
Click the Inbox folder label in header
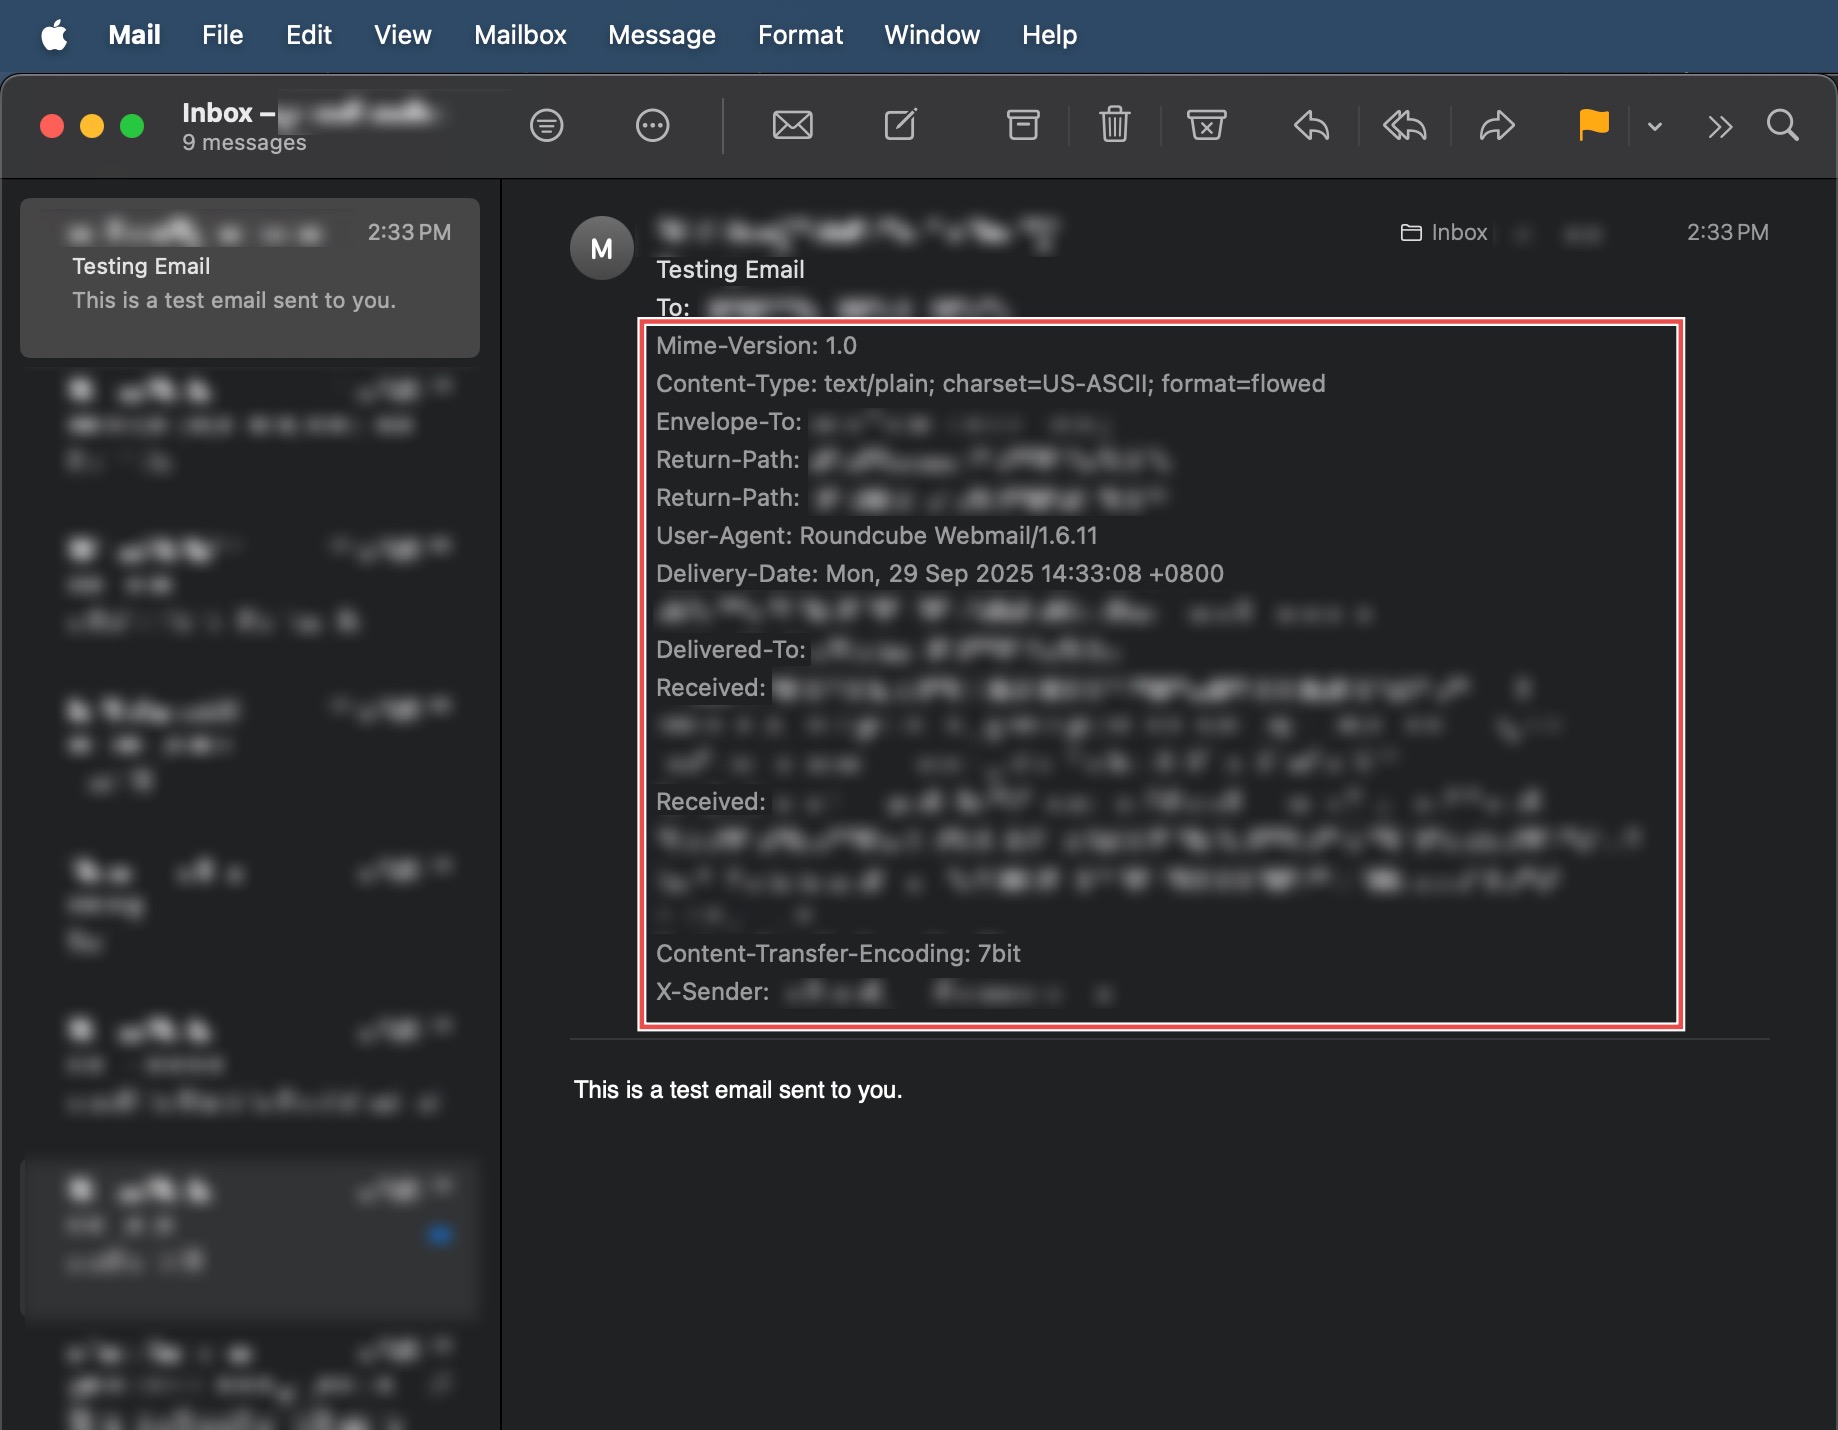click(1445, 233)
